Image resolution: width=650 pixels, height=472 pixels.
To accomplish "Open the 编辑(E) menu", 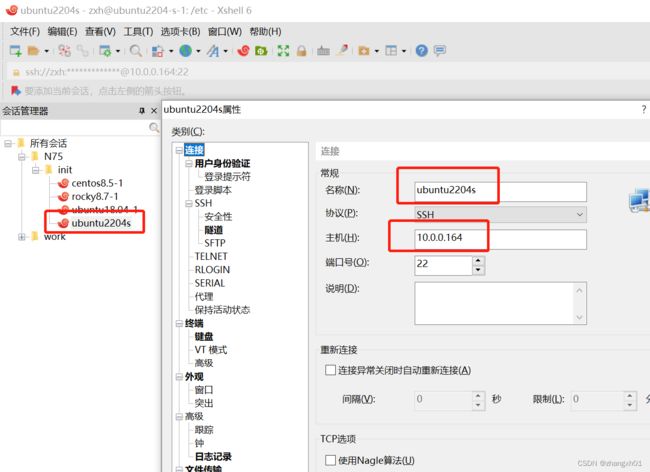I will point(62,31).
